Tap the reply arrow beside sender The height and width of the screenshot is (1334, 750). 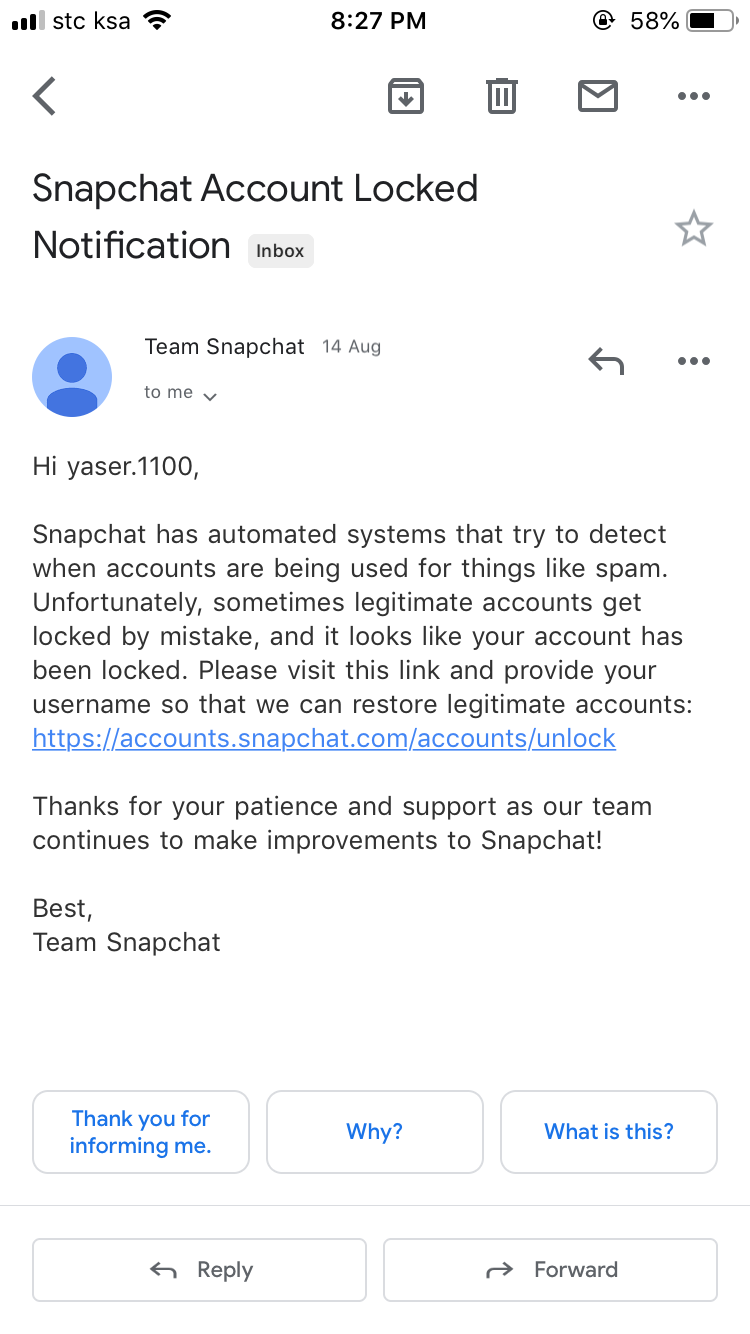[x=606, y=361]
